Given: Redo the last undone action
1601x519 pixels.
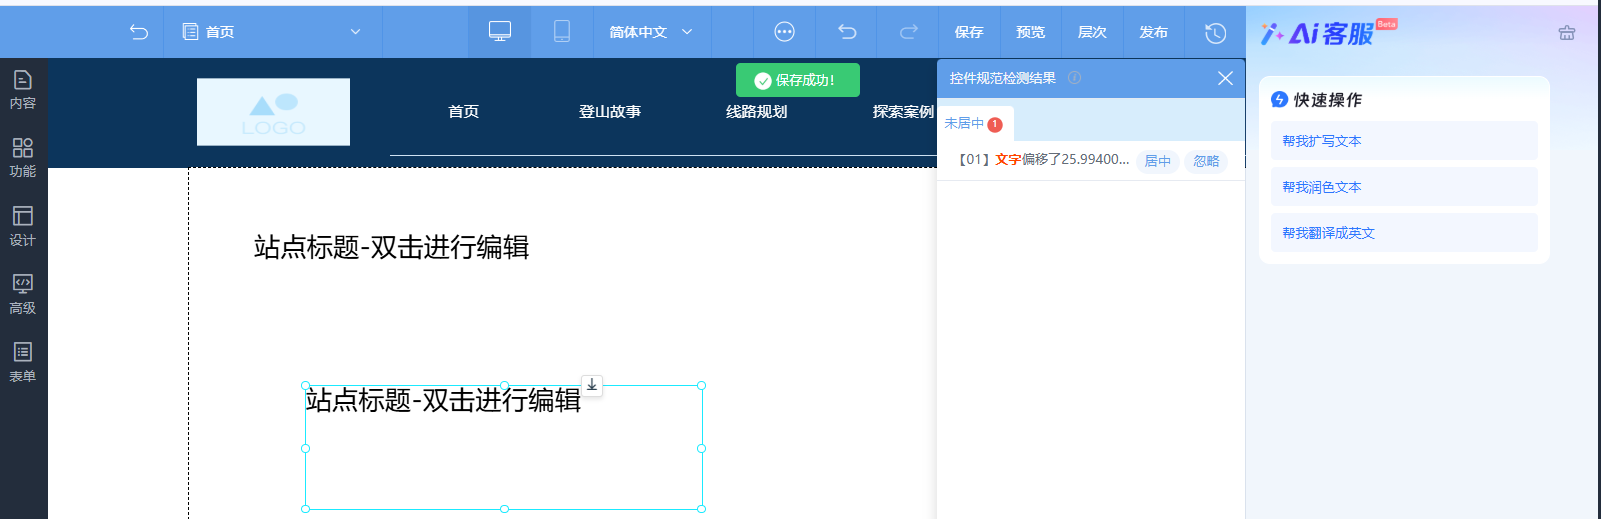Looking at the screenshot, I should (x=908, y=32).
